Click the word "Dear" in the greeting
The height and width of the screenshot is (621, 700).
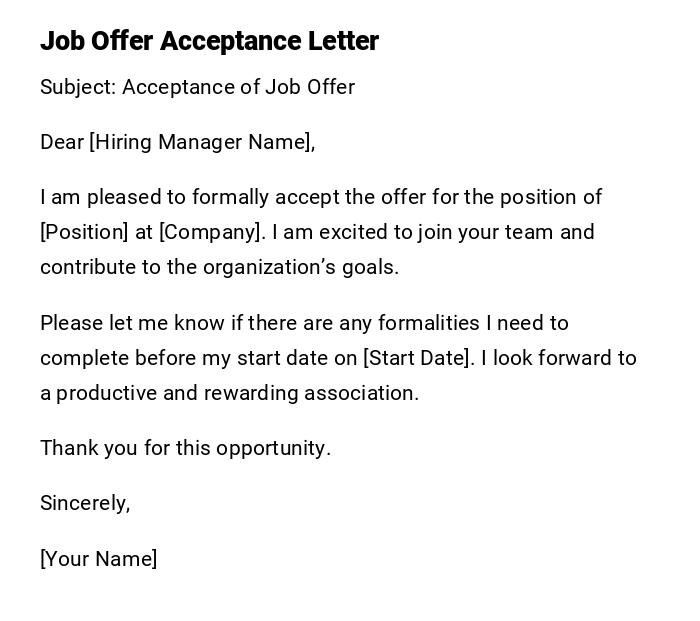(62, 142)
